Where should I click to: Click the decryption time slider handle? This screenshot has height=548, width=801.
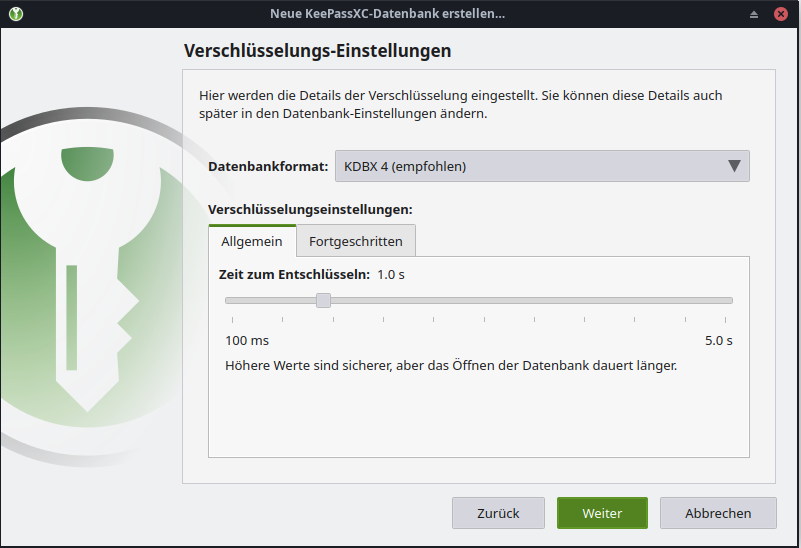point(323,300)
